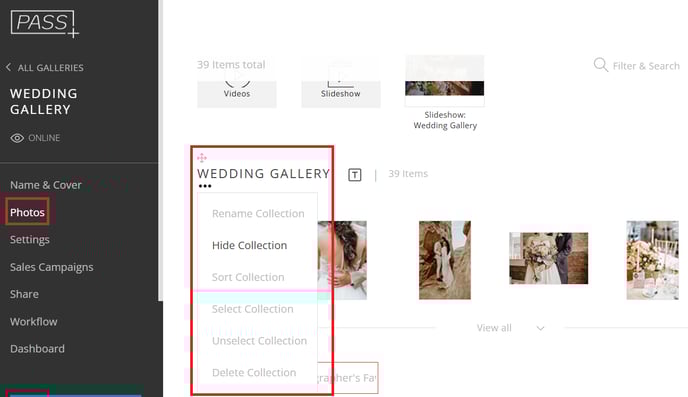This screenshot has height=397, width=688.
Task: Open Sales Campaigns section
Action: [x=51, y=267]
